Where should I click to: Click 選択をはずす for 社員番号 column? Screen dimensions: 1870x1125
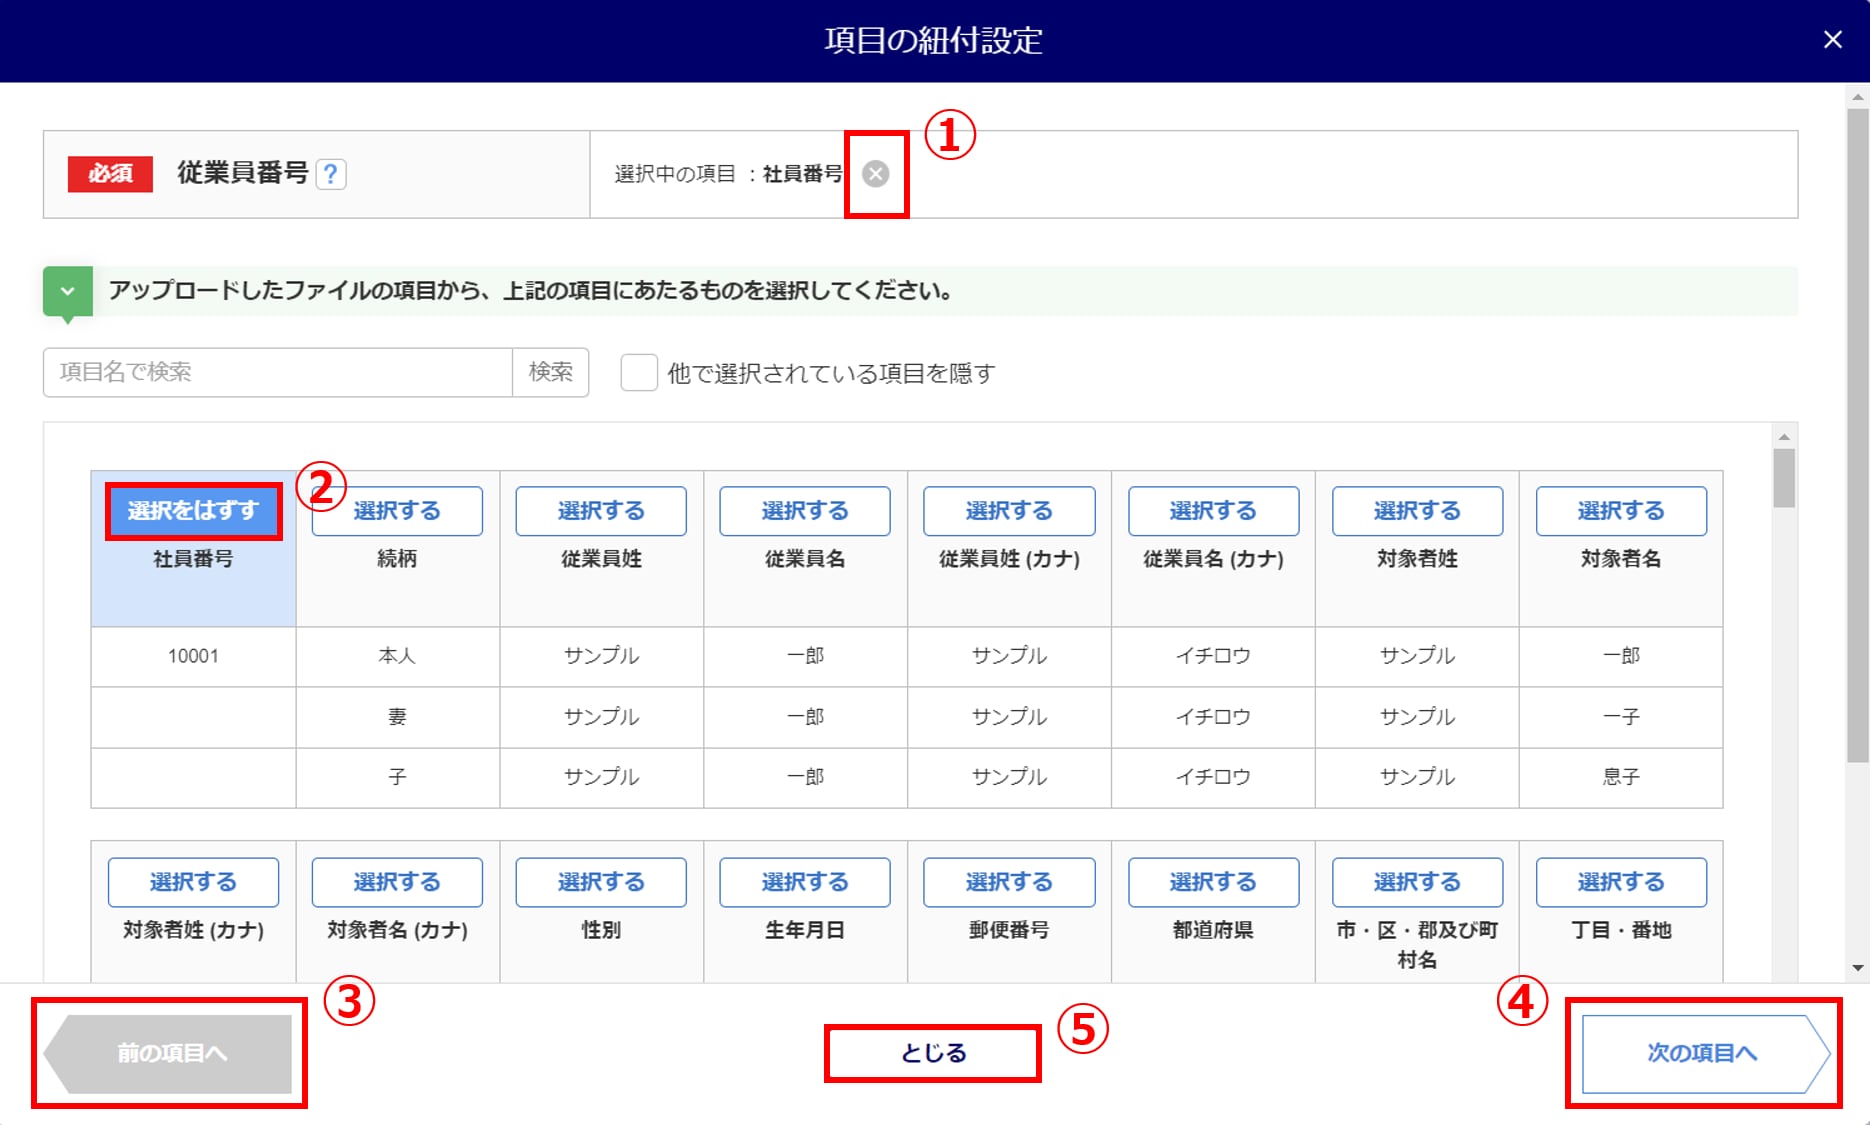[193, 511]
